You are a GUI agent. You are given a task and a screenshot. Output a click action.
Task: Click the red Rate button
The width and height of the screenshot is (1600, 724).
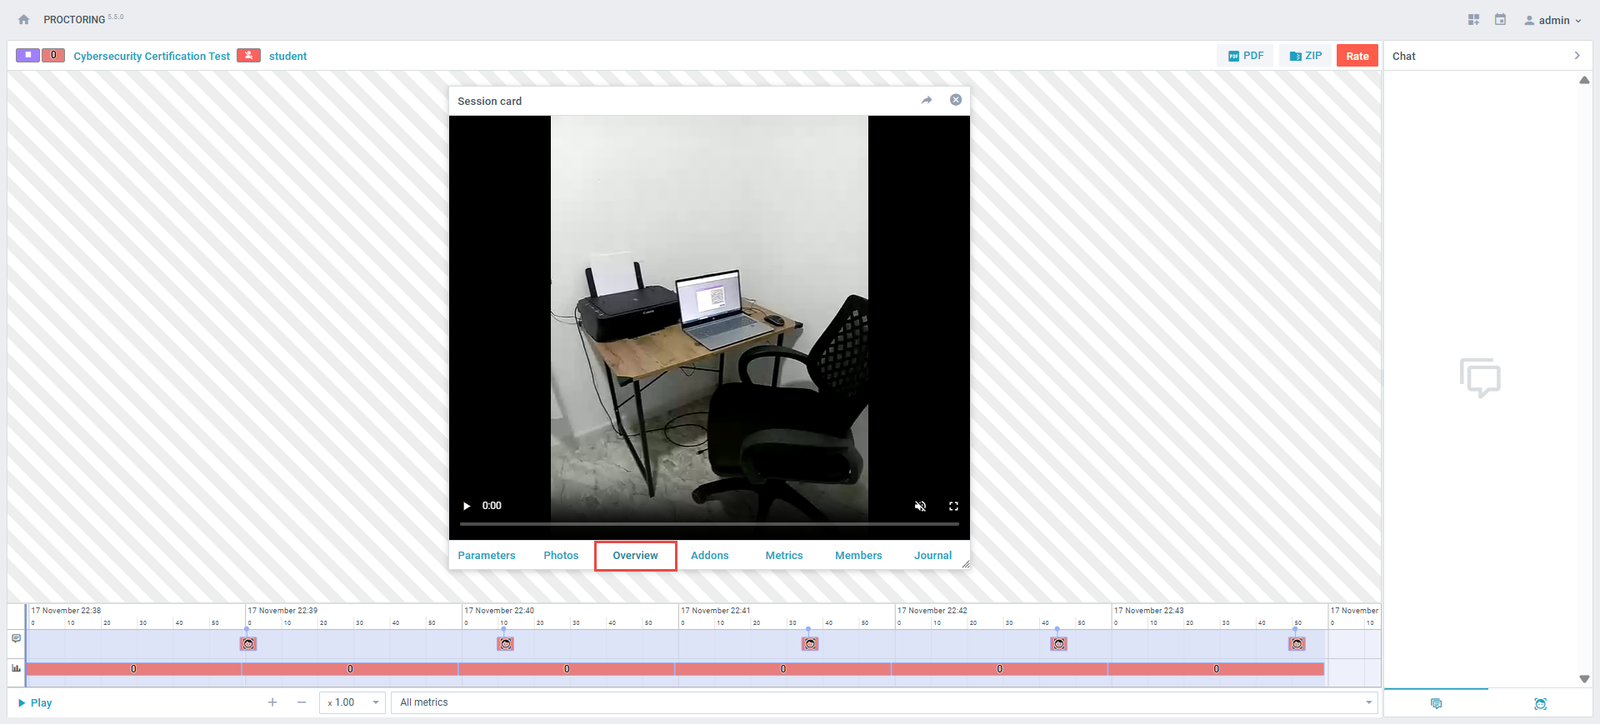coord(1357,56)
